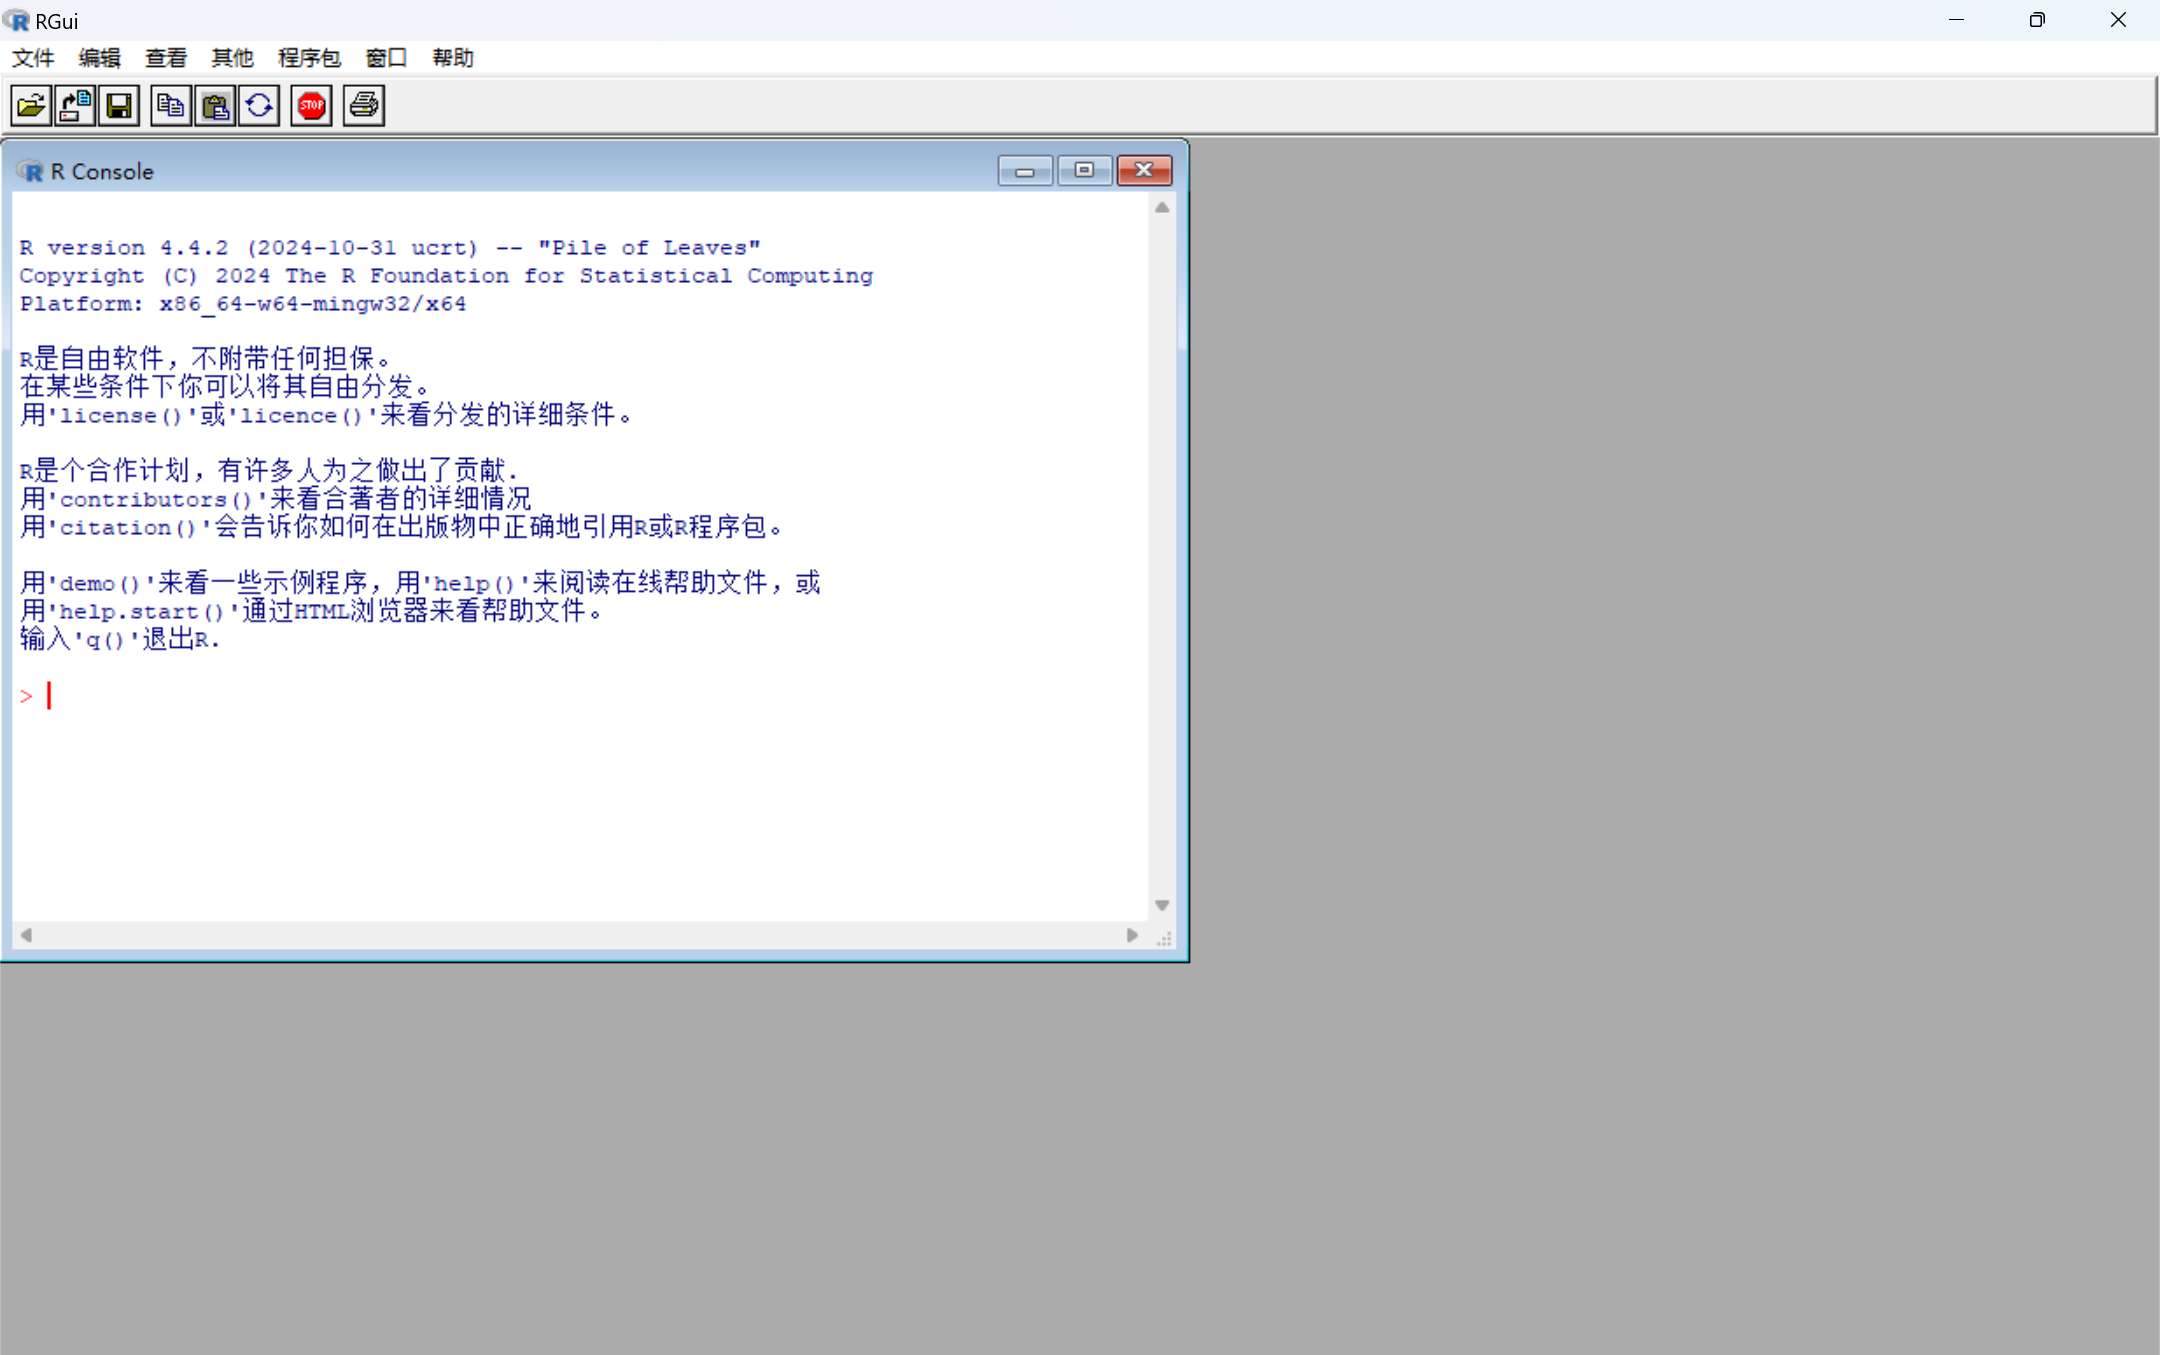The image size is (2160, 1355).
Task: Open the 编辑 menu
Action: (x=99, y=58)
